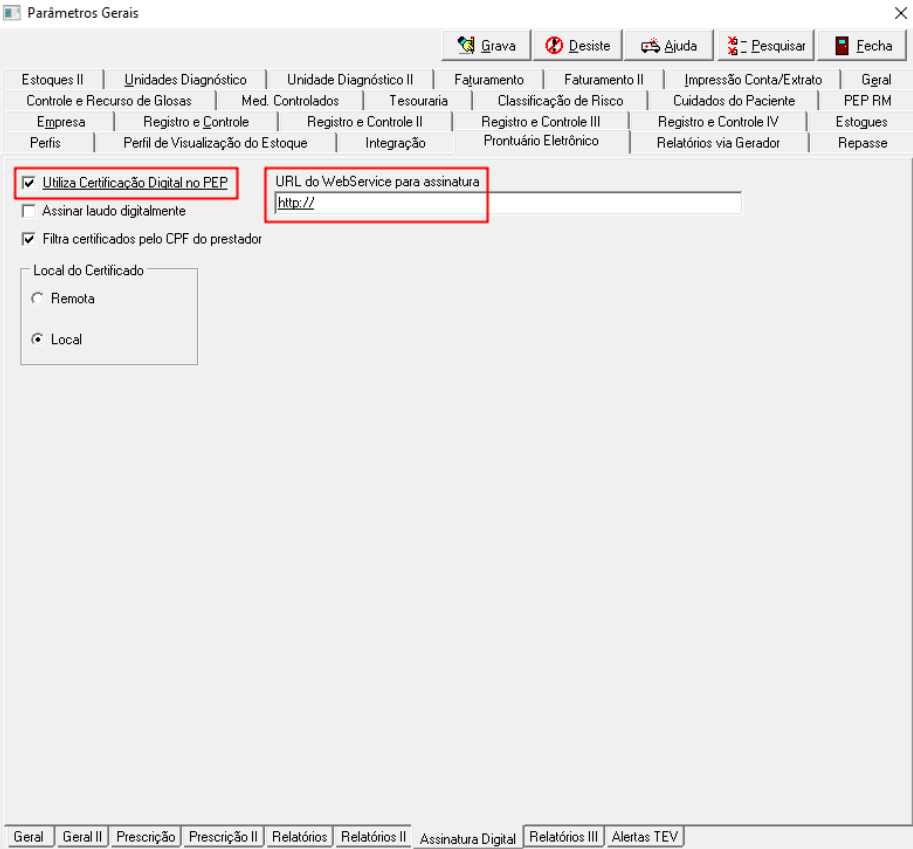Open Registro e Controle III tab
This screenshot has width=913, height=849.
pyautogui.click(x=540, y=122)
